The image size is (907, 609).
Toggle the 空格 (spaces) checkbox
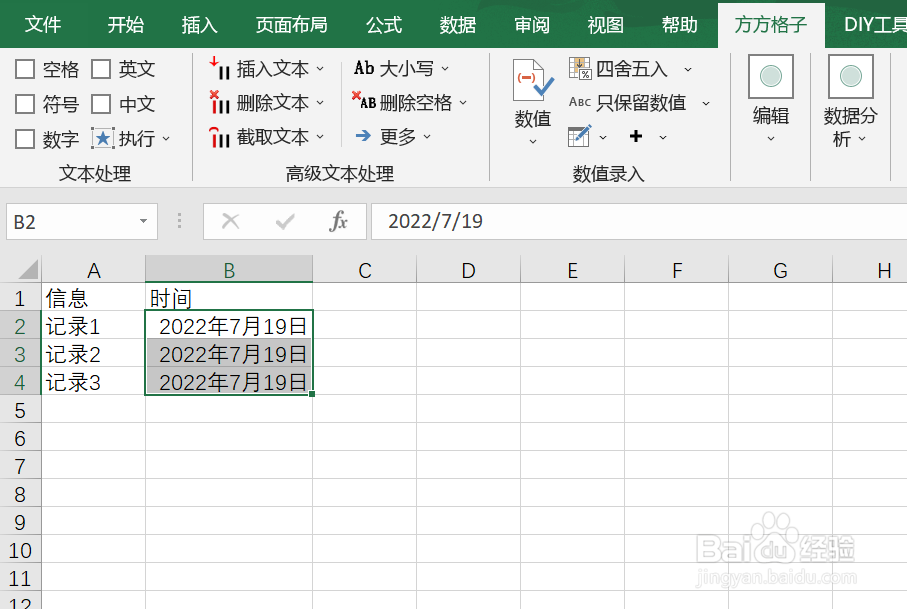(25, 69)
